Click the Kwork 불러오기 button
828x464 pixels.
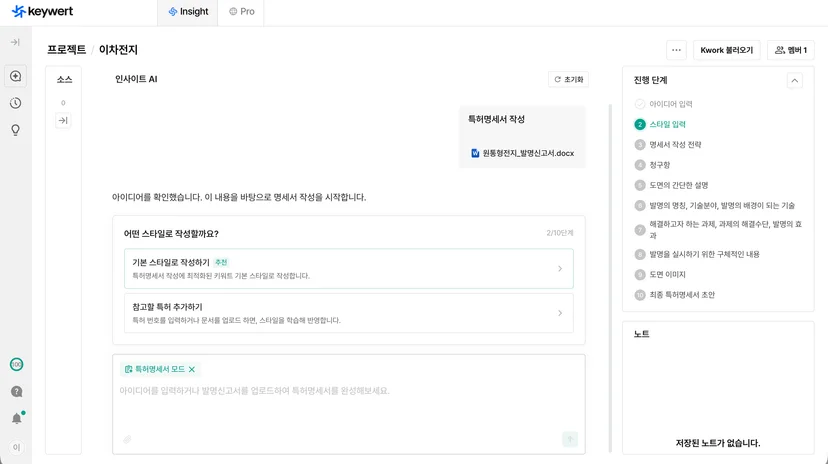coord(727,50)
